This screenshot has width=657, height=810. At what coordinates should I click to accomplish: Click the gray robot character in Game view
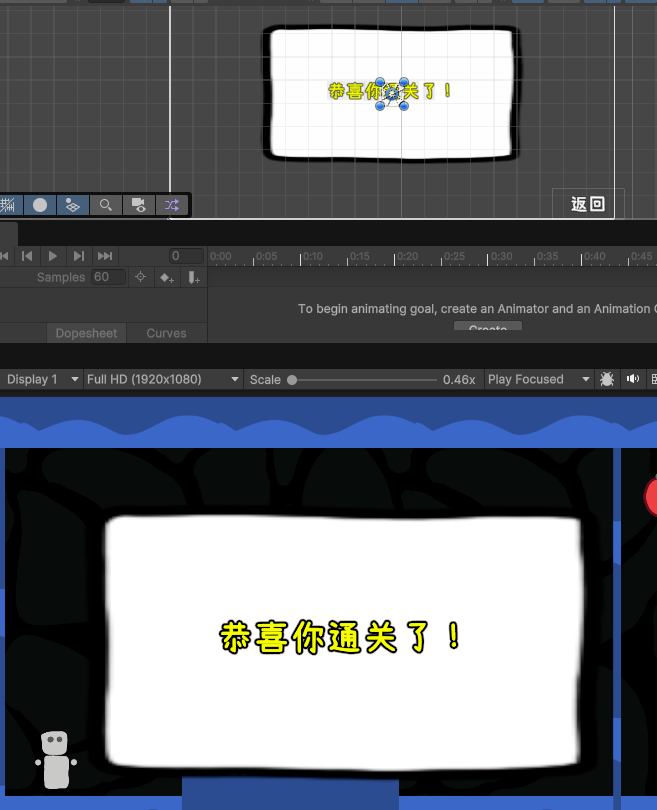coord(56,759)
